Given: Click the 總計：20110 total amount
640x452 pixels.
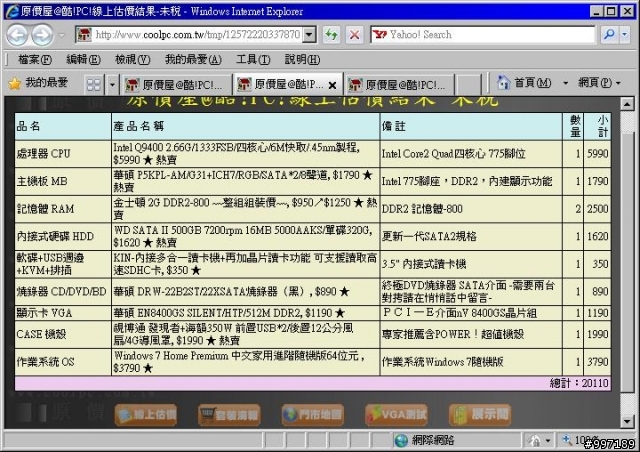Looking at the screenshot, I should click(579, 383).
